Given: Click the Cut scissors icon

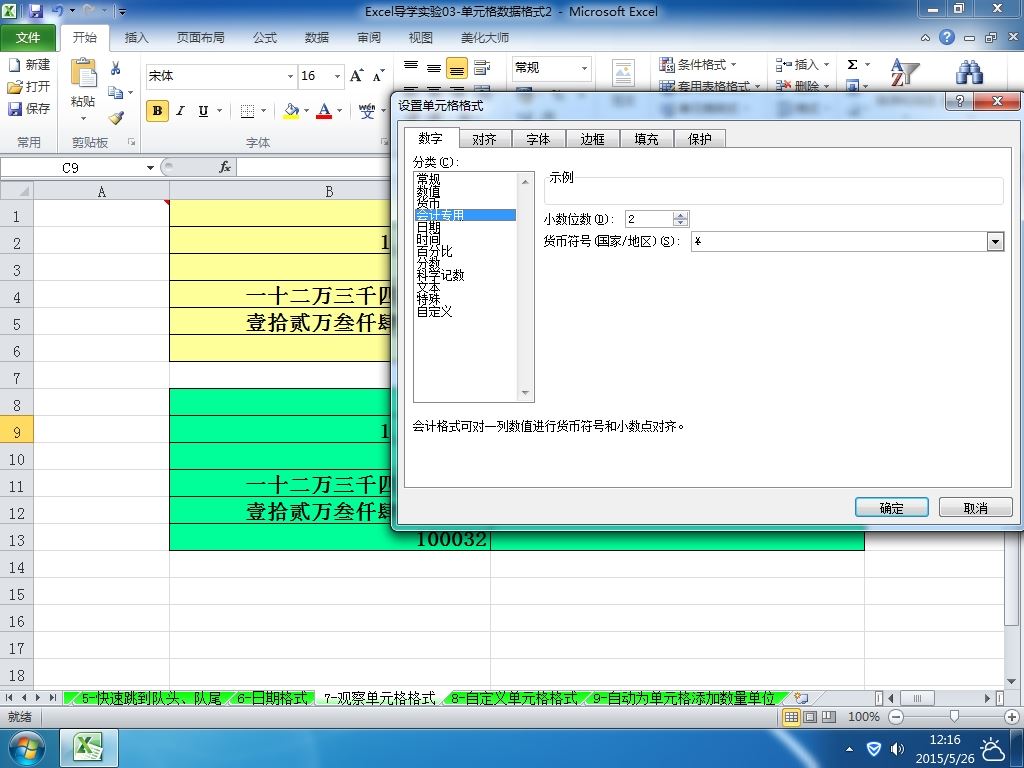Looking at the screenshot, I should [x=116, y=68].
